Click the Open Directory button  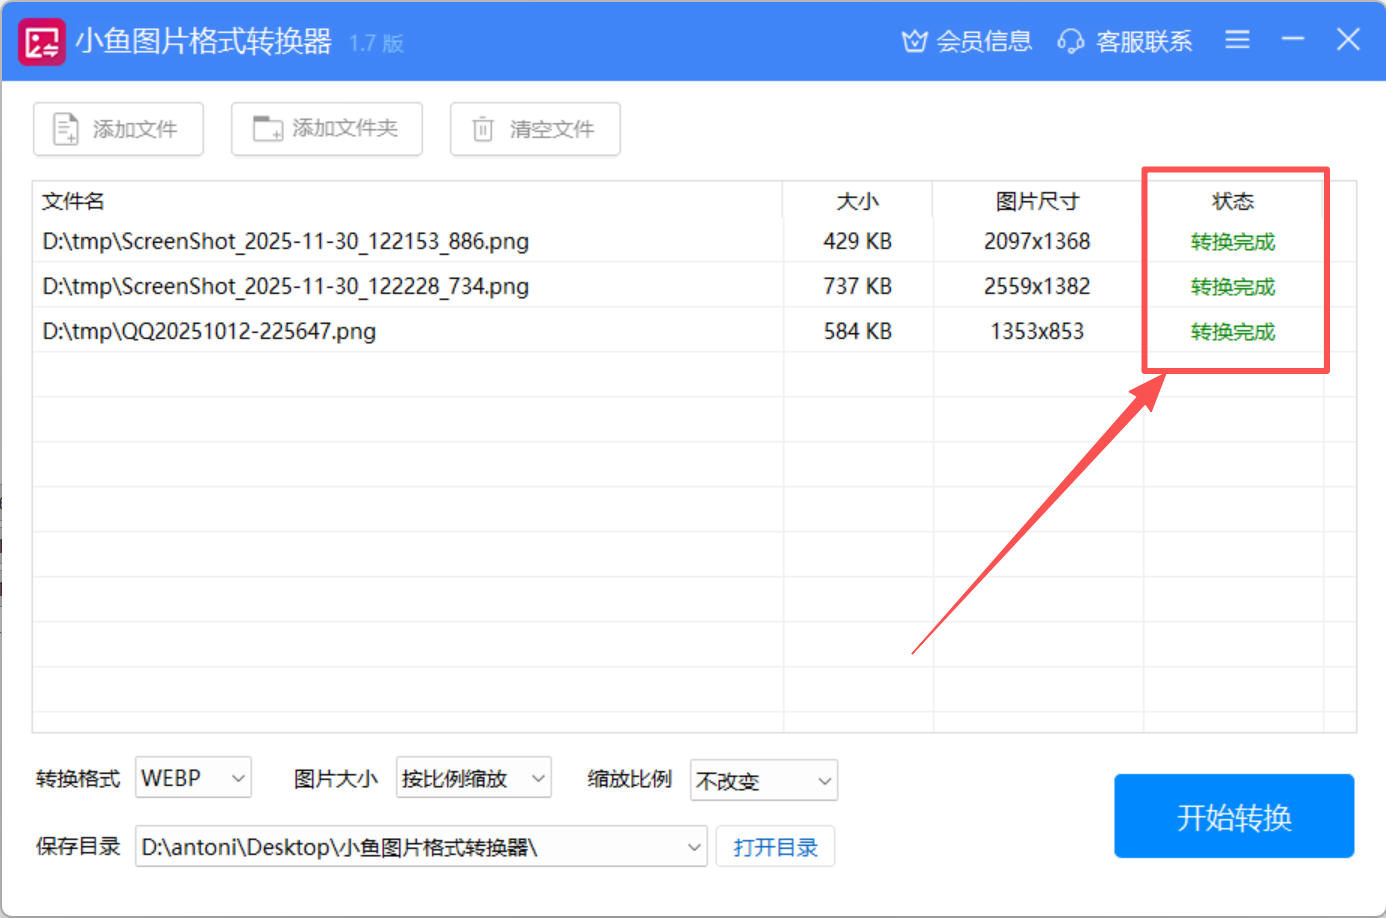tap(775, 847)
